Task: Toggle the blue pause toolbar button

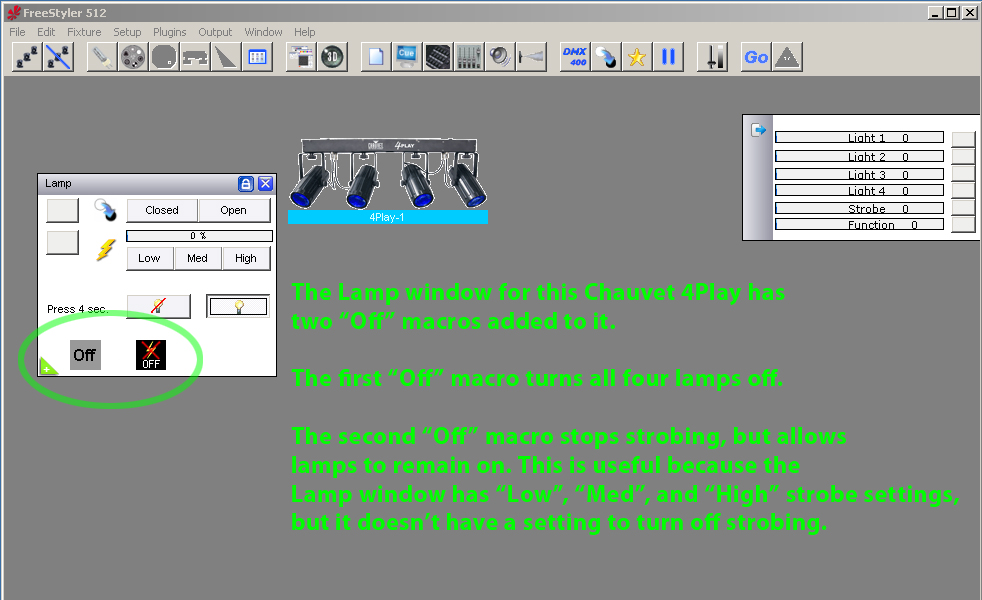Action: (668, 57)
